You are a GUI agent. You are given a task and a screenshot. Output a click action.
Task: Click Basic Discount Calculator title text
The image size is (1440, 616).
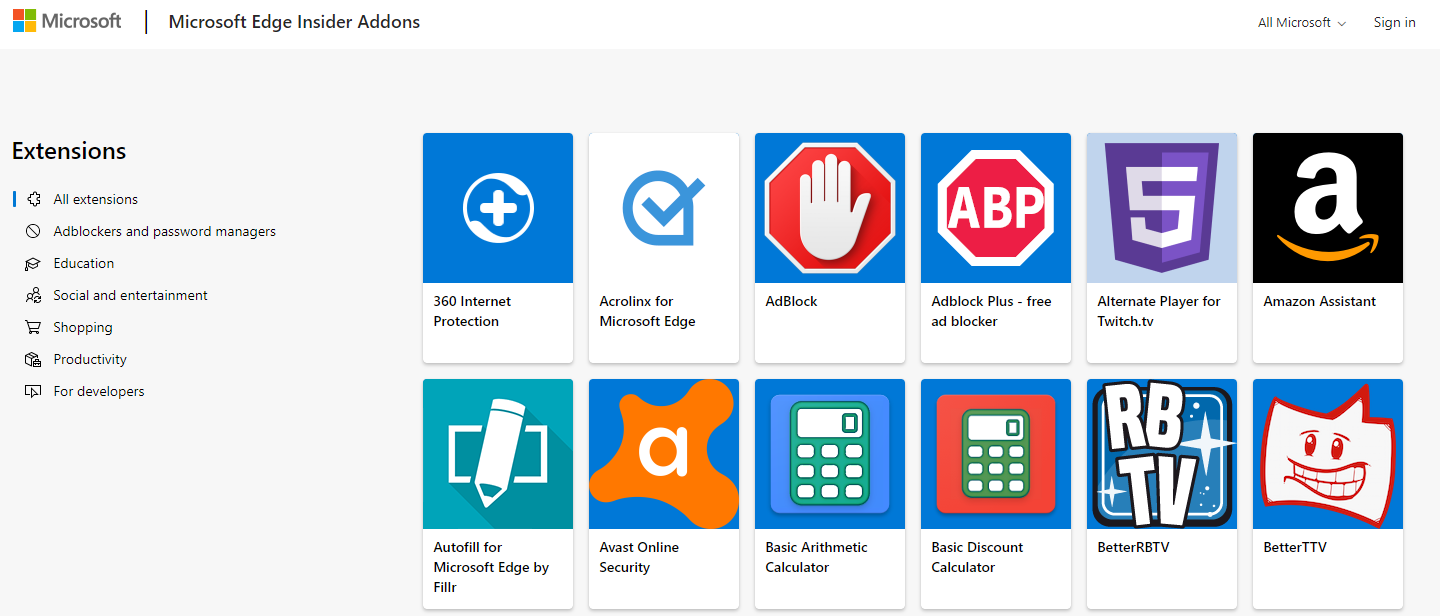[x=978, y=557]
